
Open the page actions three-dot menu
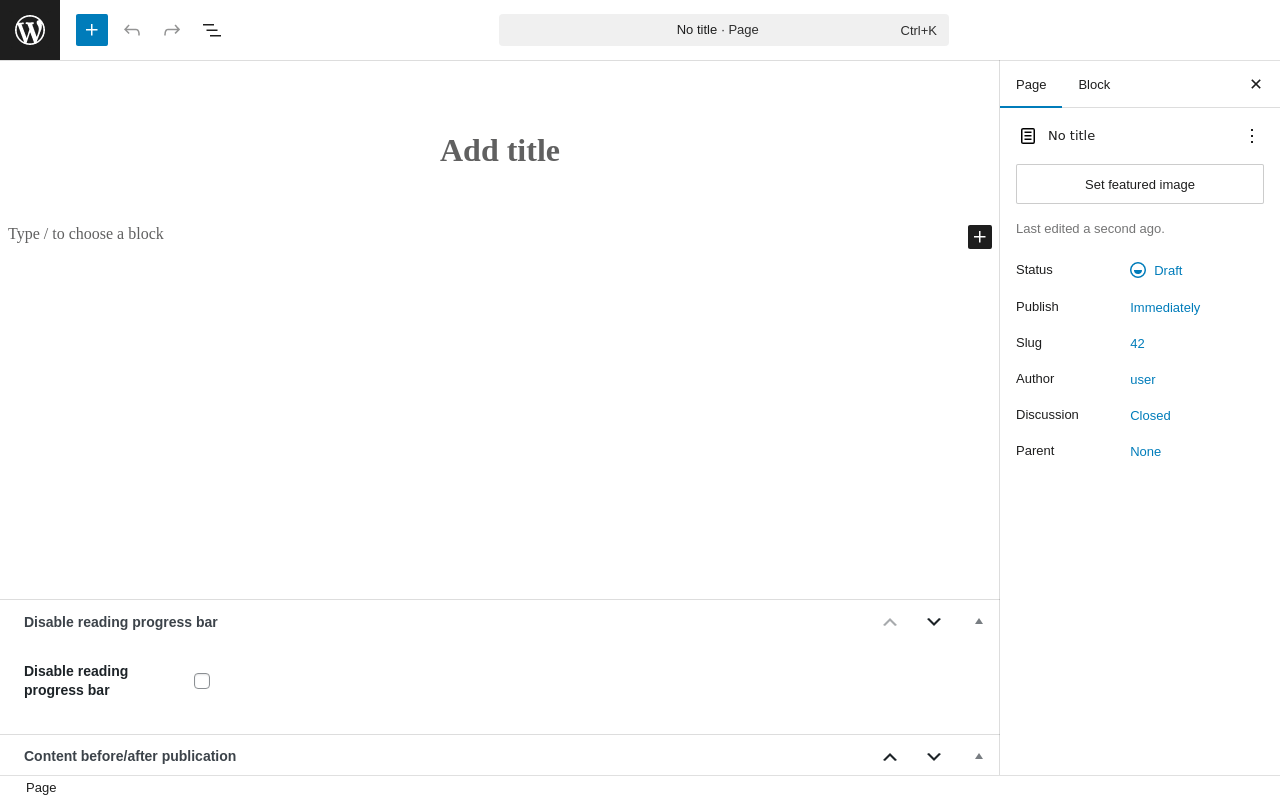coord(1252,136)
